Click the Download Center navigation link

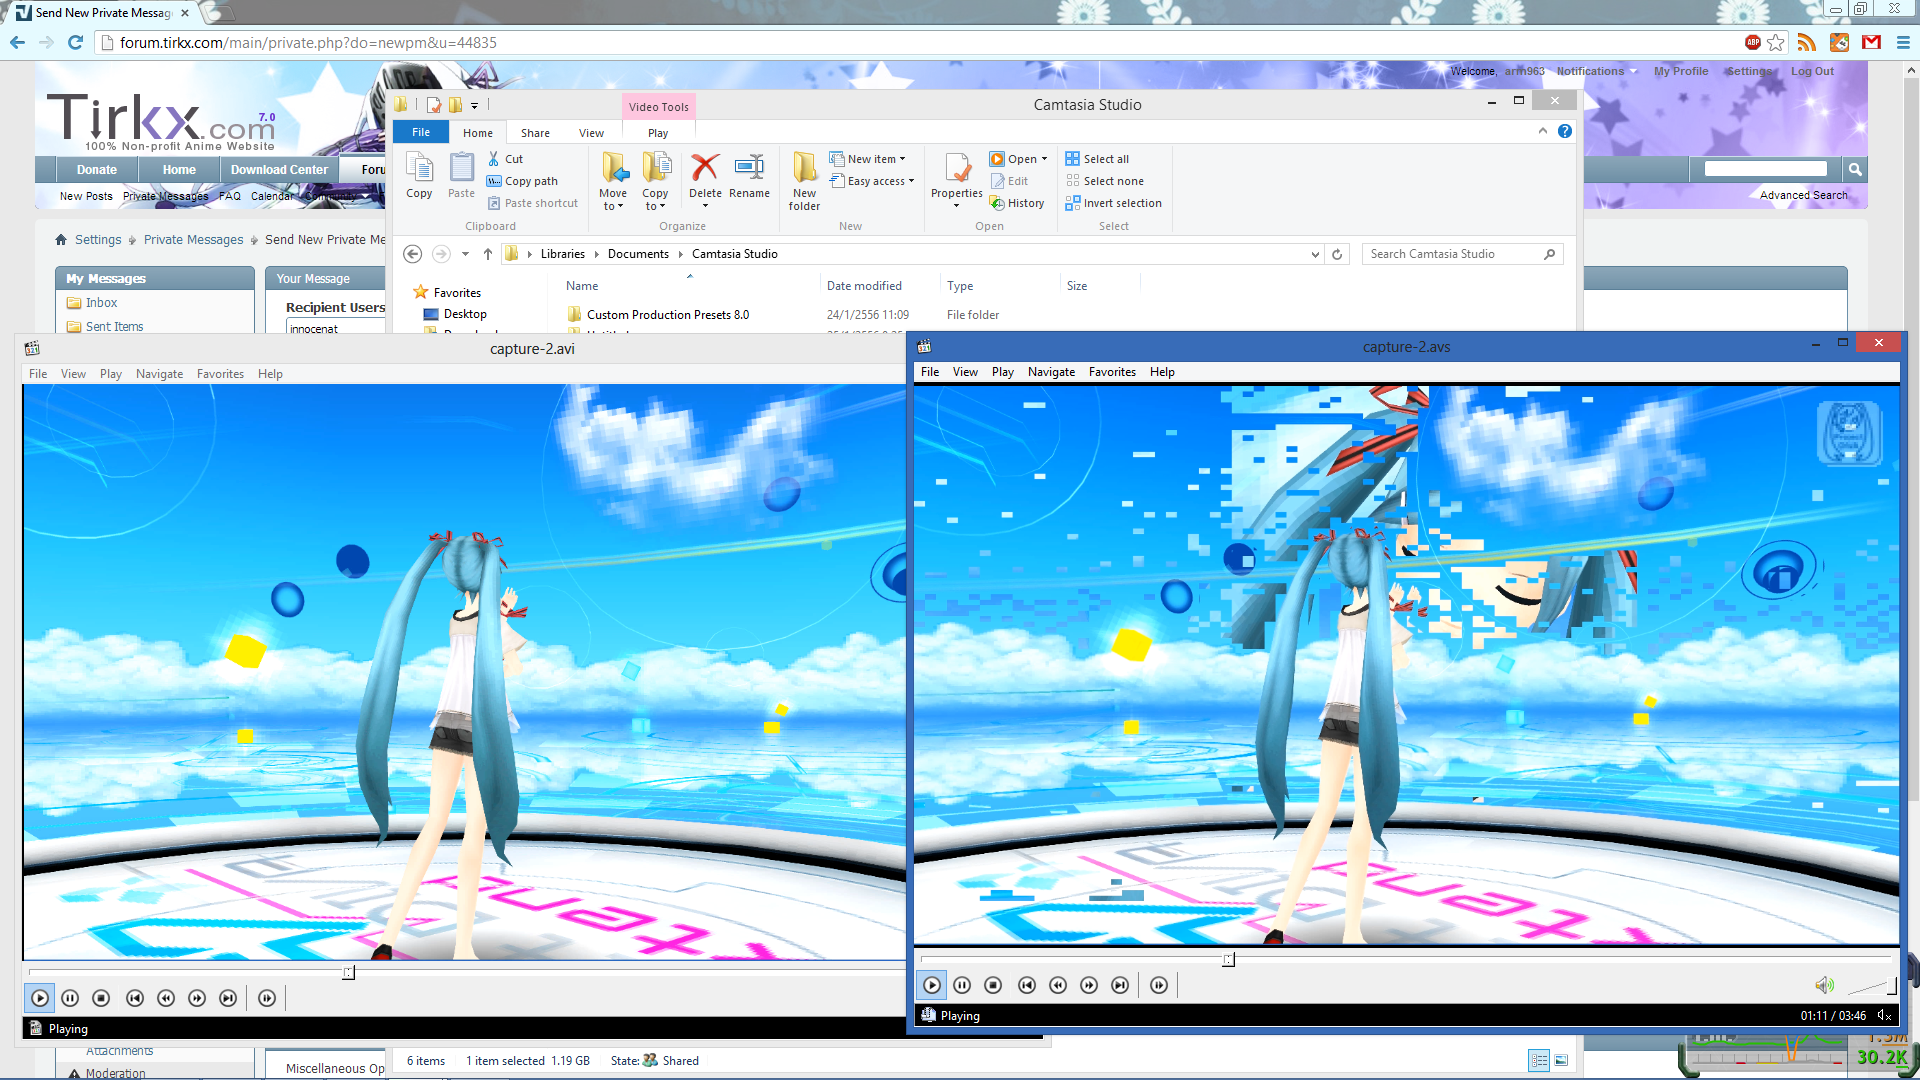tap(279, 170)
